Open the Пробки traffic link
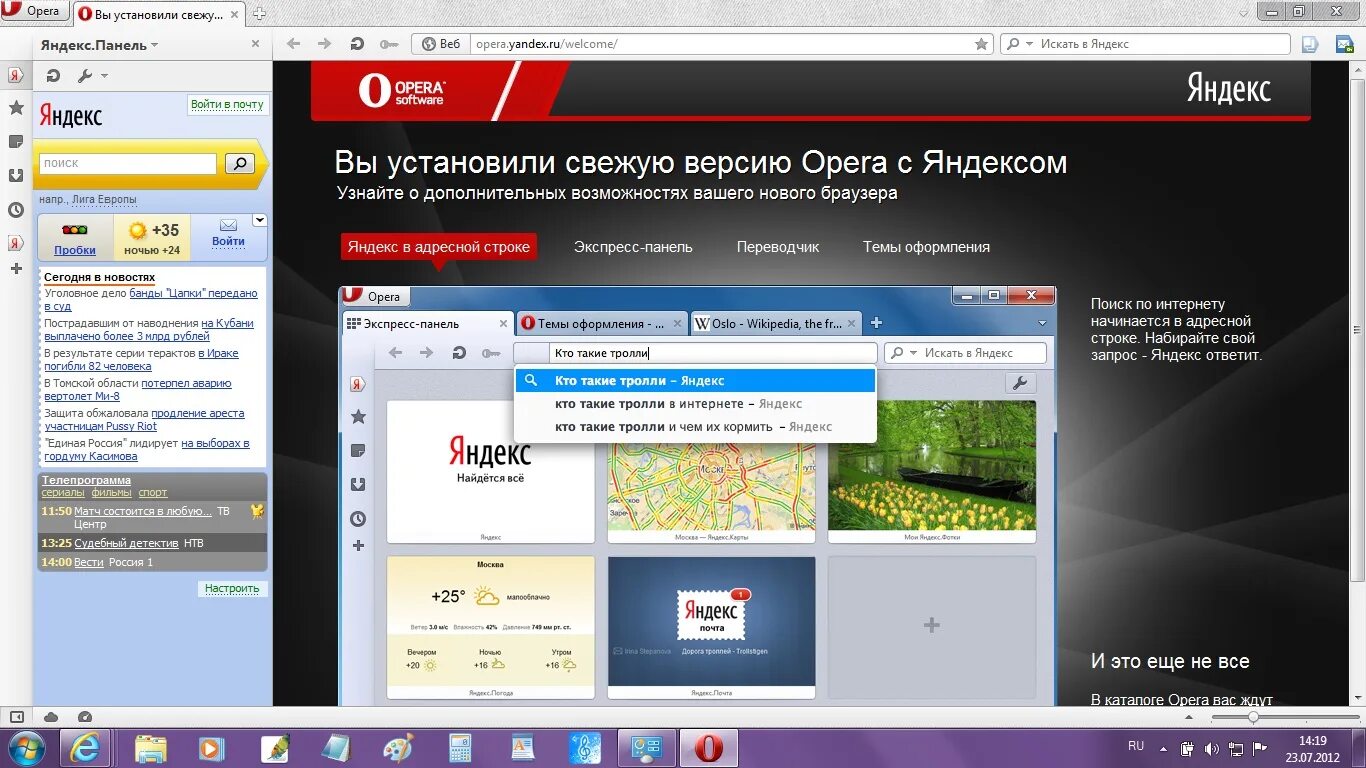 (75, 250)
